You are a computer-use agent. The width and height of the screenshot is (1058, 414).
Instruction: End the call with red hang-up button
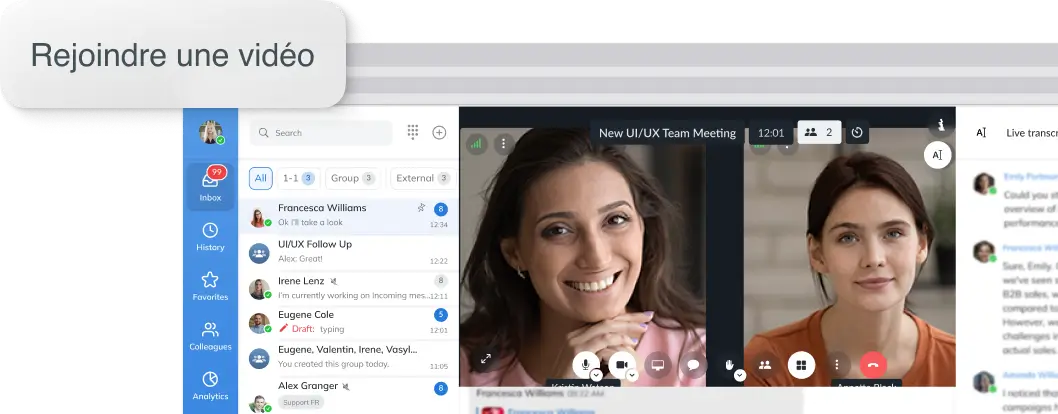point(873,365)
